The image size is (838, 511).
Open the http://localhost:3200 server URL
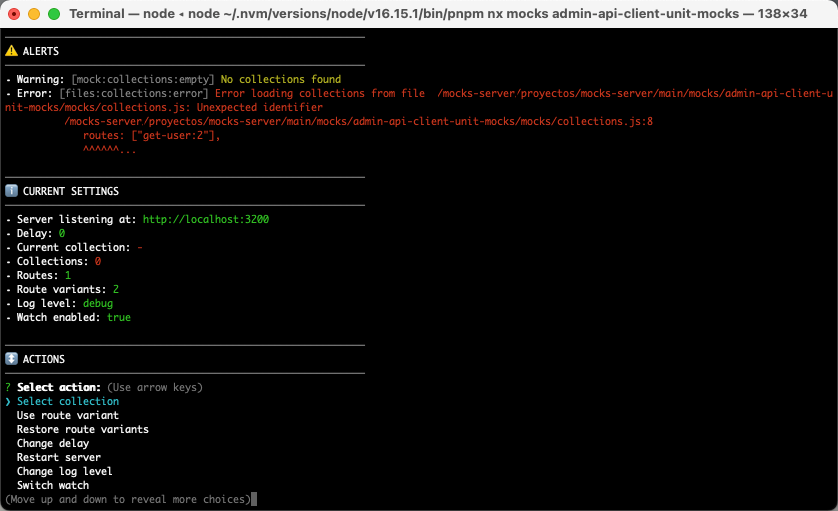tap(206, 219)
